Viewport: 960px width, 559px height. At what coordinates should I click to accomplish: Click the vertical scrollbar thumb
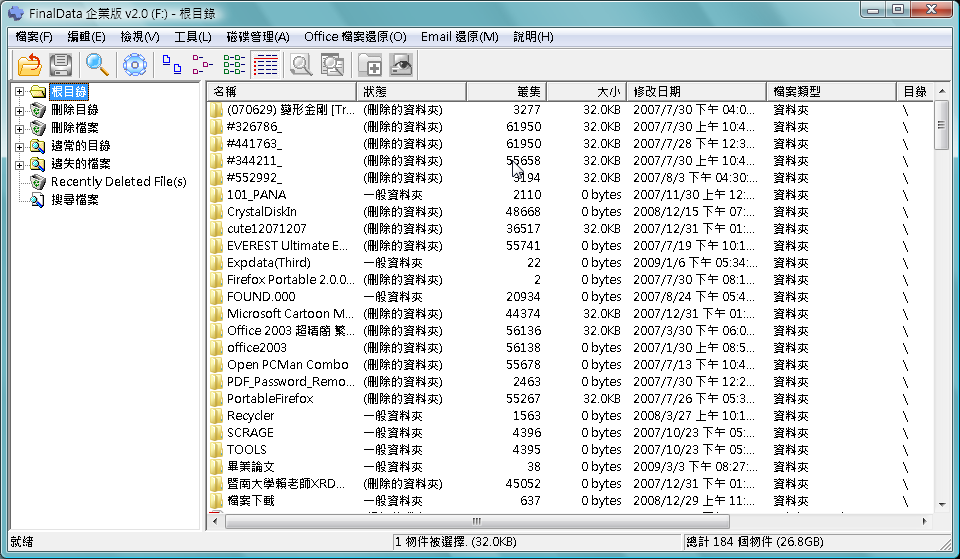(942, 125)
